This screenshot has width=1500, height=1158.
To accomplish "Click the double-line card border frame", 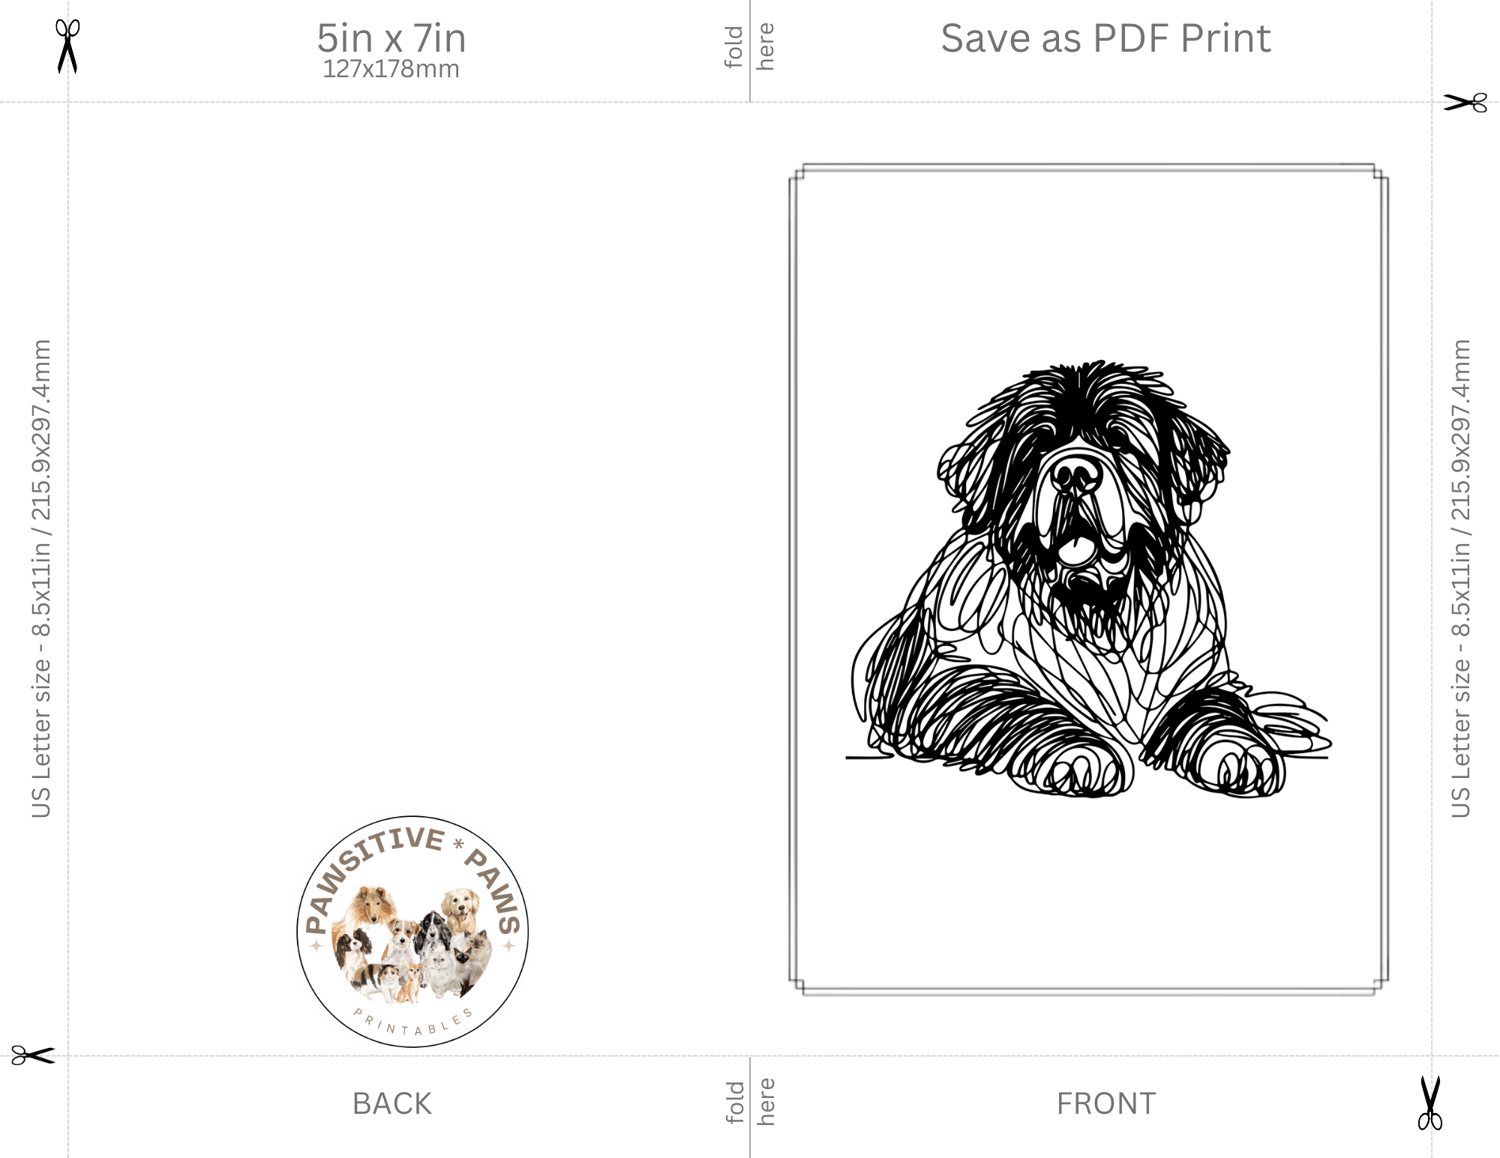I will (1089, 580).
